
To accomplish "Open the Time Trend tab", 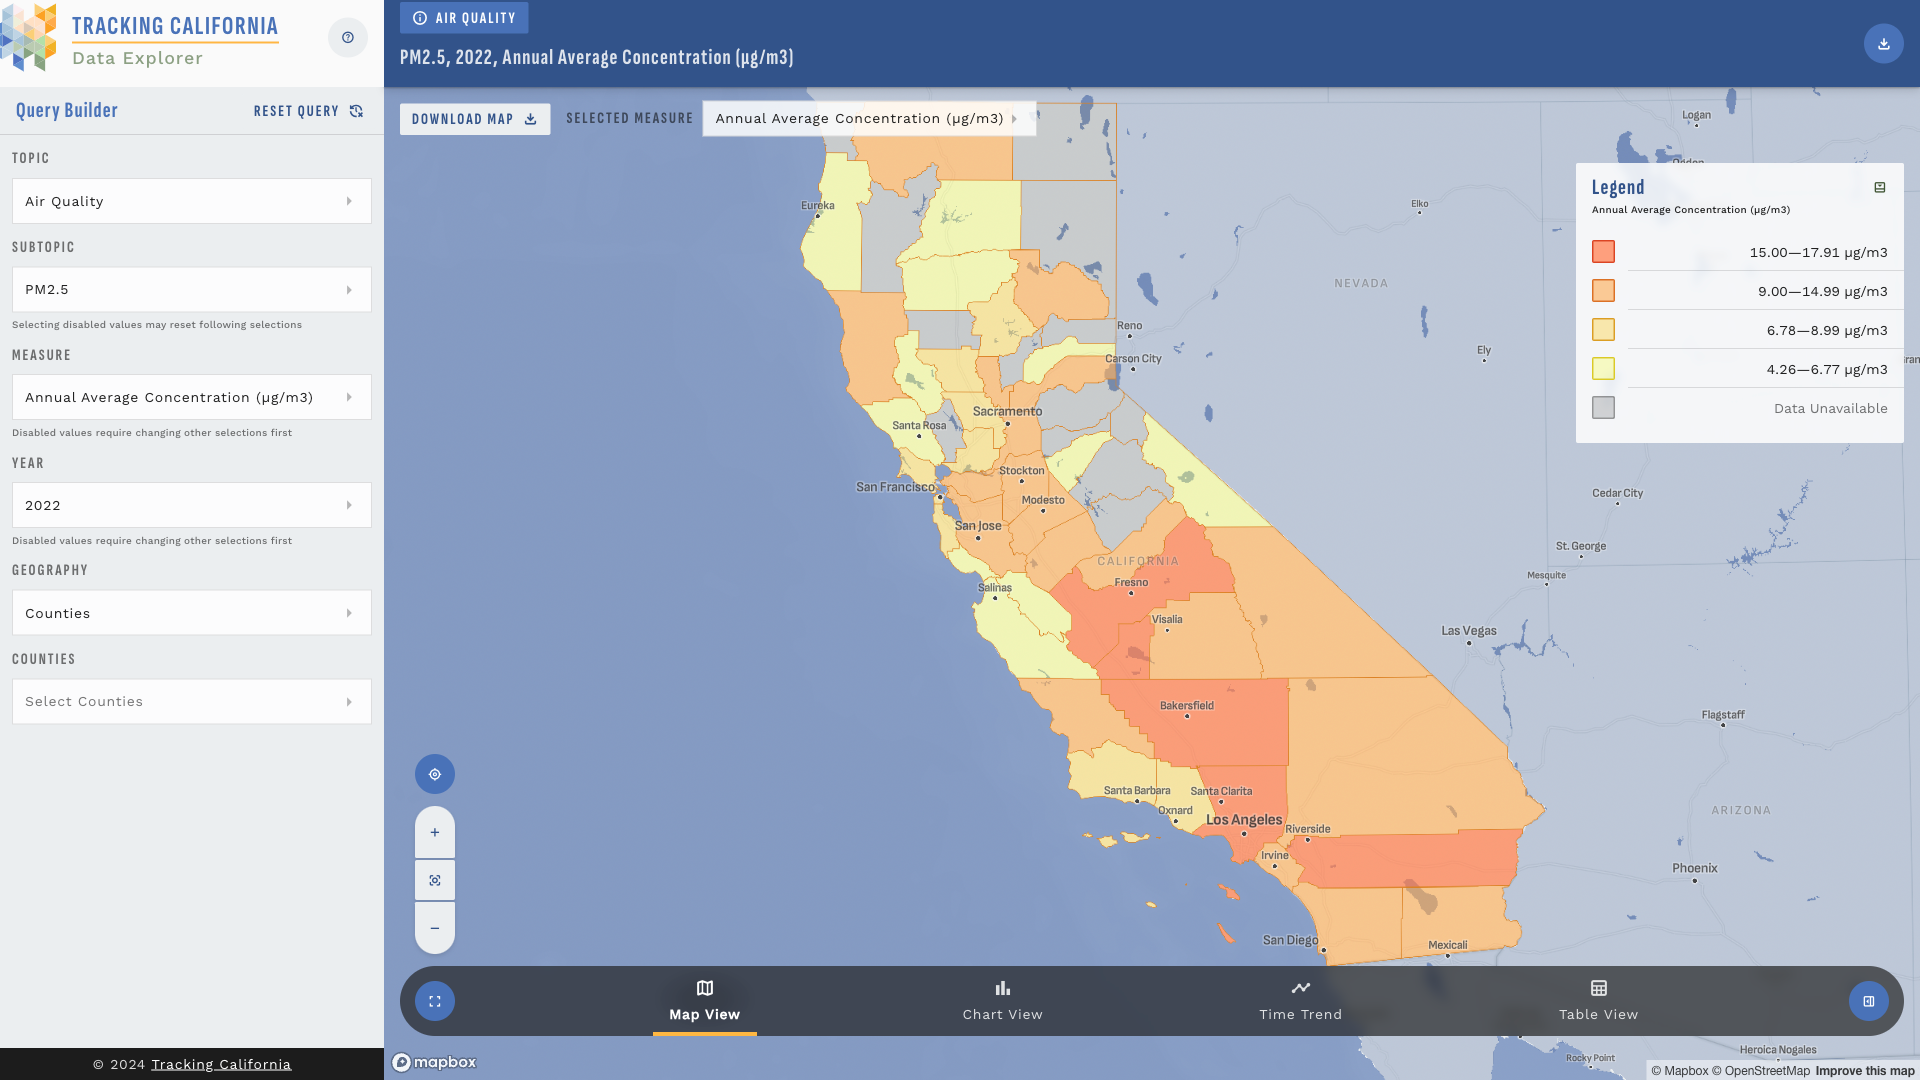I will (x=1300, y=1000).
